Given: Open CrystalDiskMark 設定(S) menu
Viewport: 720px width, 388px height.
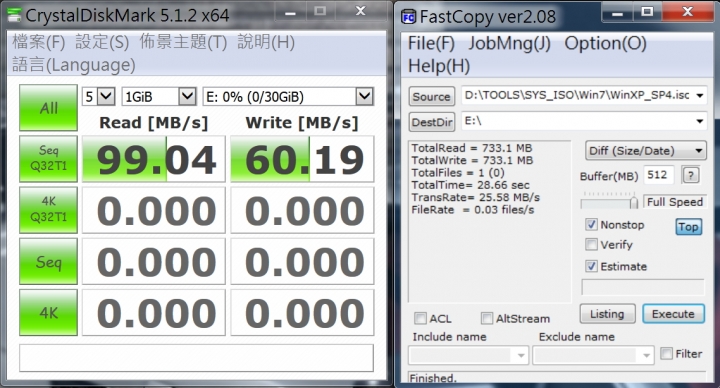Looking at the screenshot, I should tap(102, 42).
